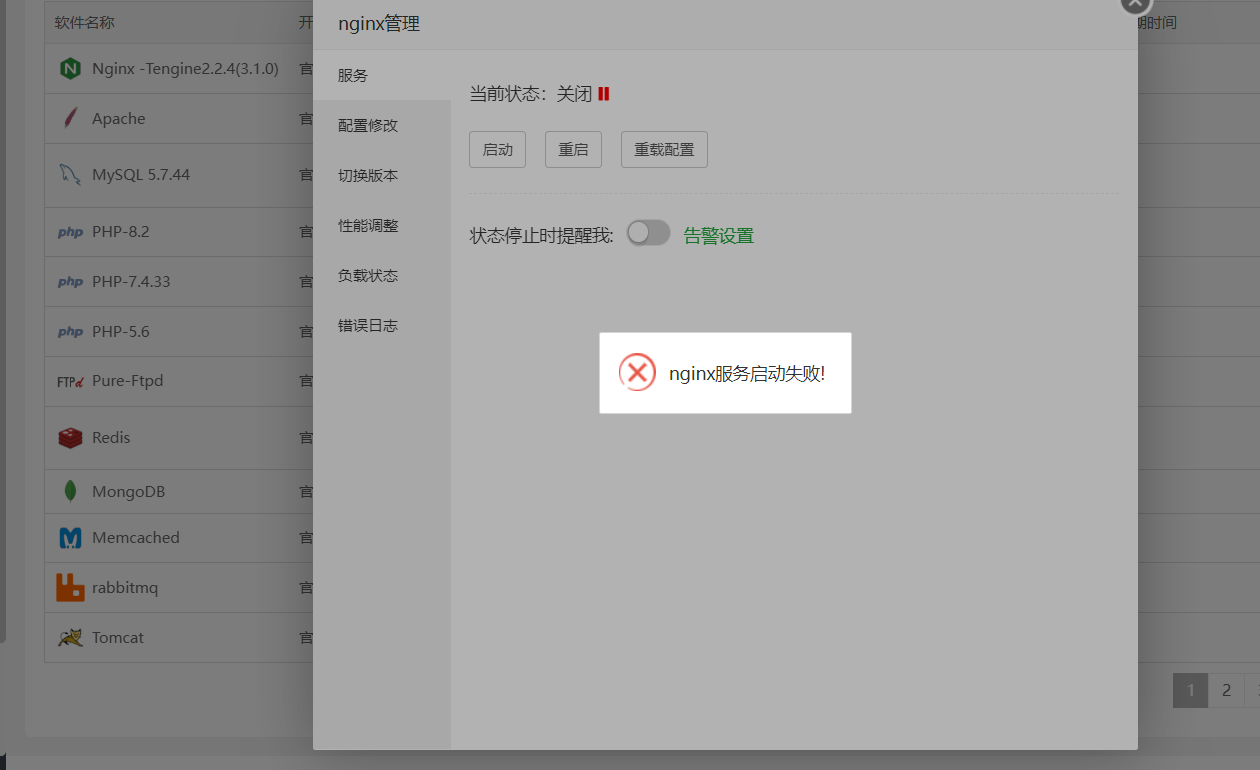Click the rabbitmq name text

(x=125, y=587)
